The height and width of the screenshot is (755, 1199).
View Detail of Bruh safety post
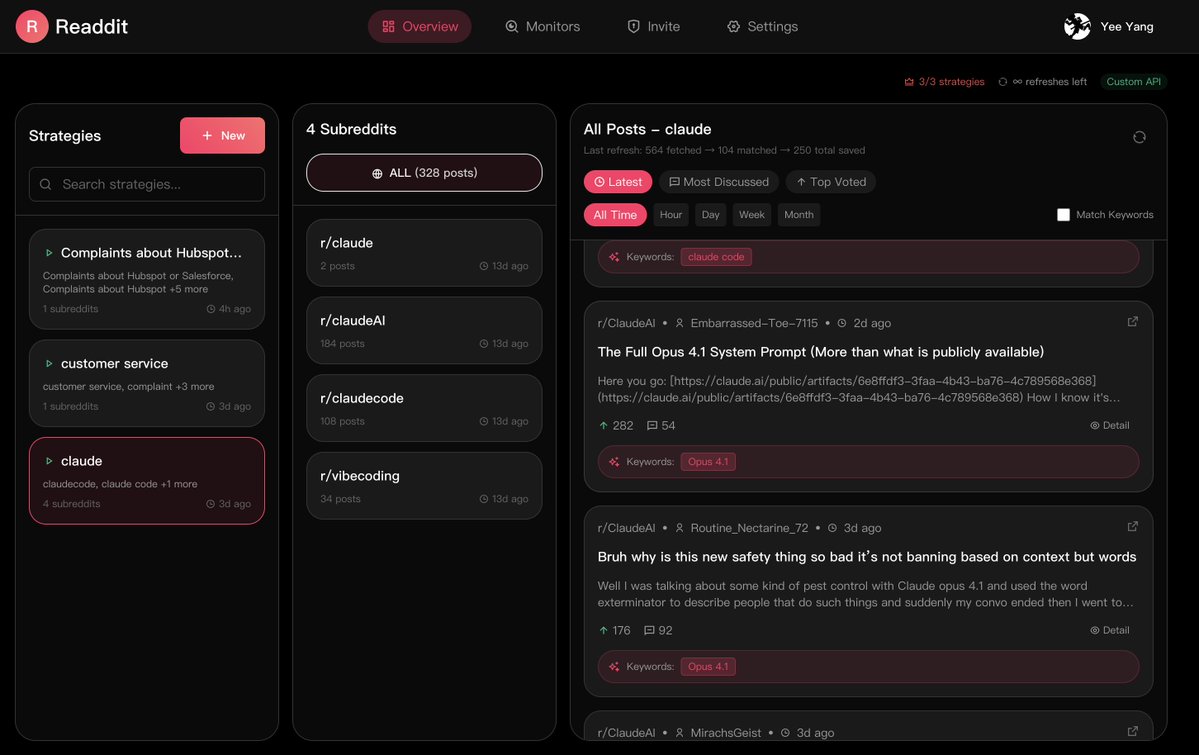[x=1110, y=630]
